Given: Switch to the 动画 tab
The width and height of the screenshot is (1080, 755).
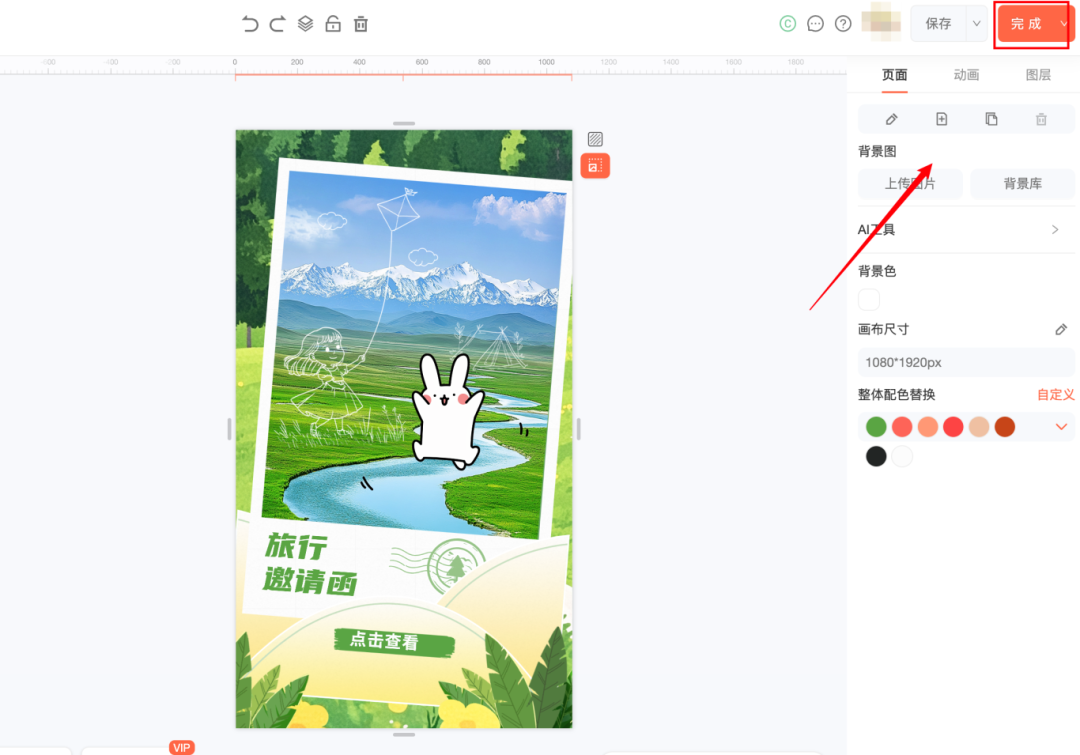Looking at the screenshot, I should (966, 75).
